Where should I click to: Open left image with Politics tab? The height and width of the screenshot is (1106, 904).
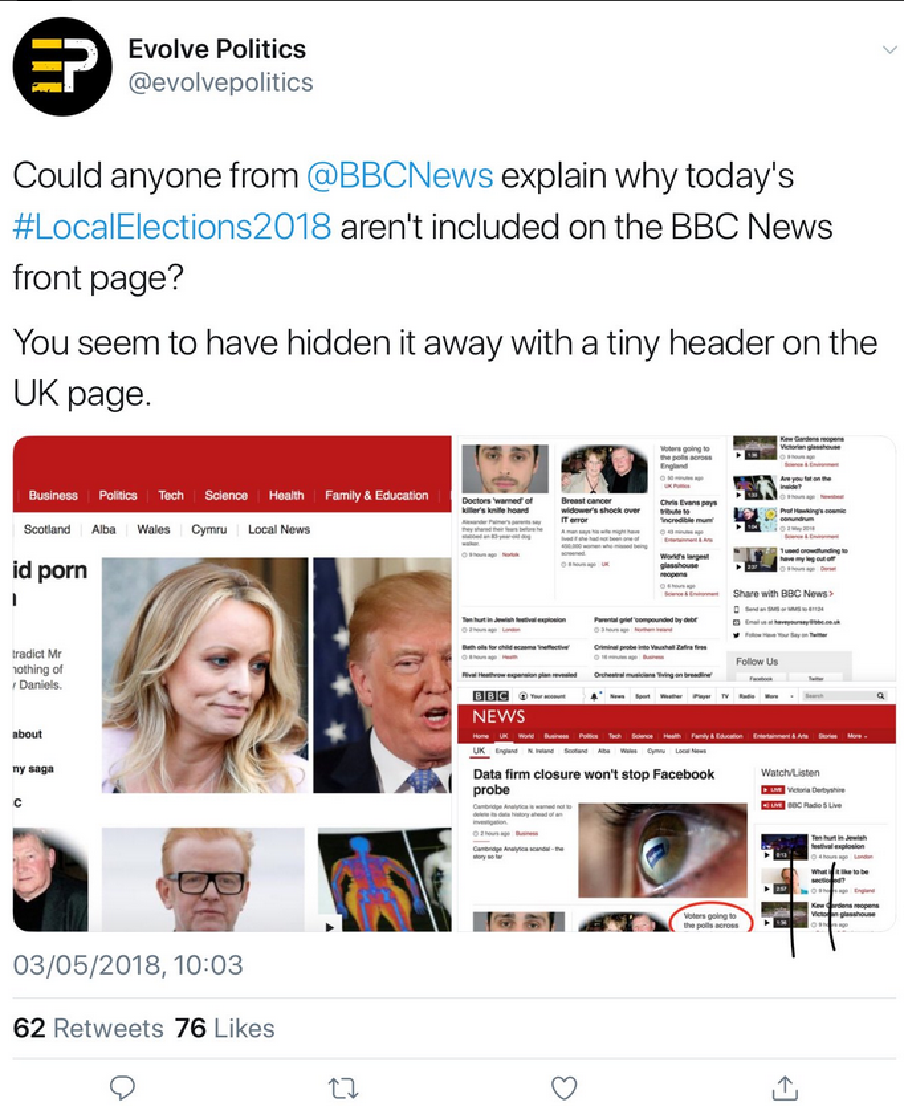coord(232,683)
